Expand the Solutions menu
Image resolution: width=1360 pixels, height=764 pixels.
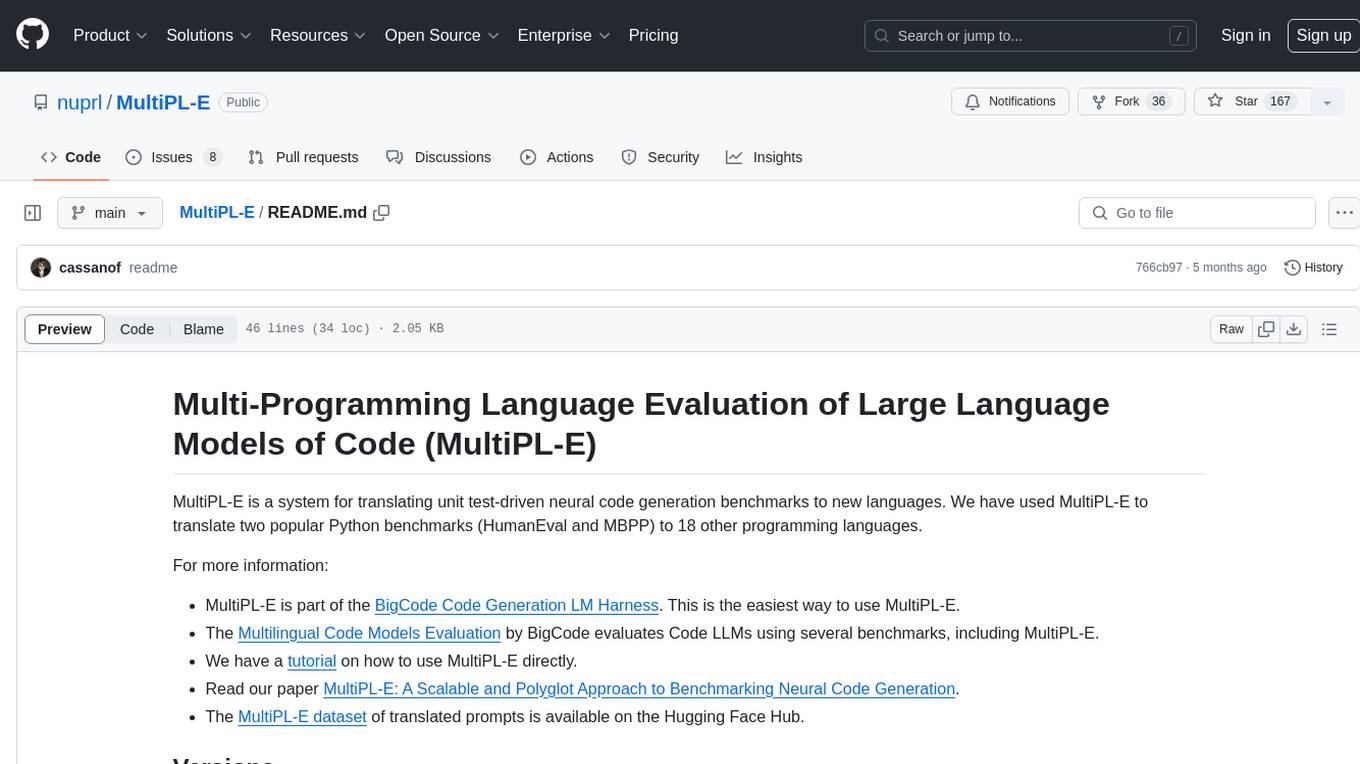209,35
